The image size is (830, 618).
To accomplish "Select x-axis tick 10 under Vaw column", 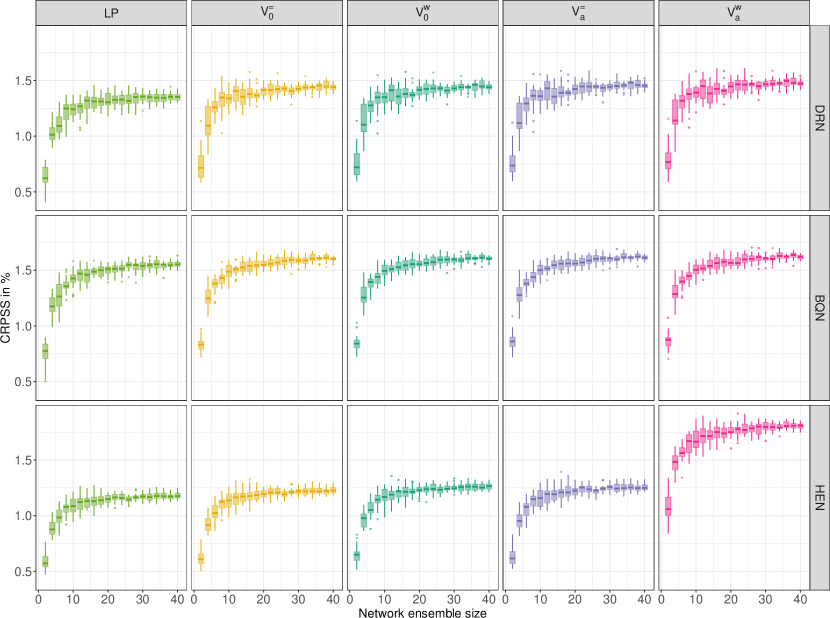I will [x=696, y=599].
